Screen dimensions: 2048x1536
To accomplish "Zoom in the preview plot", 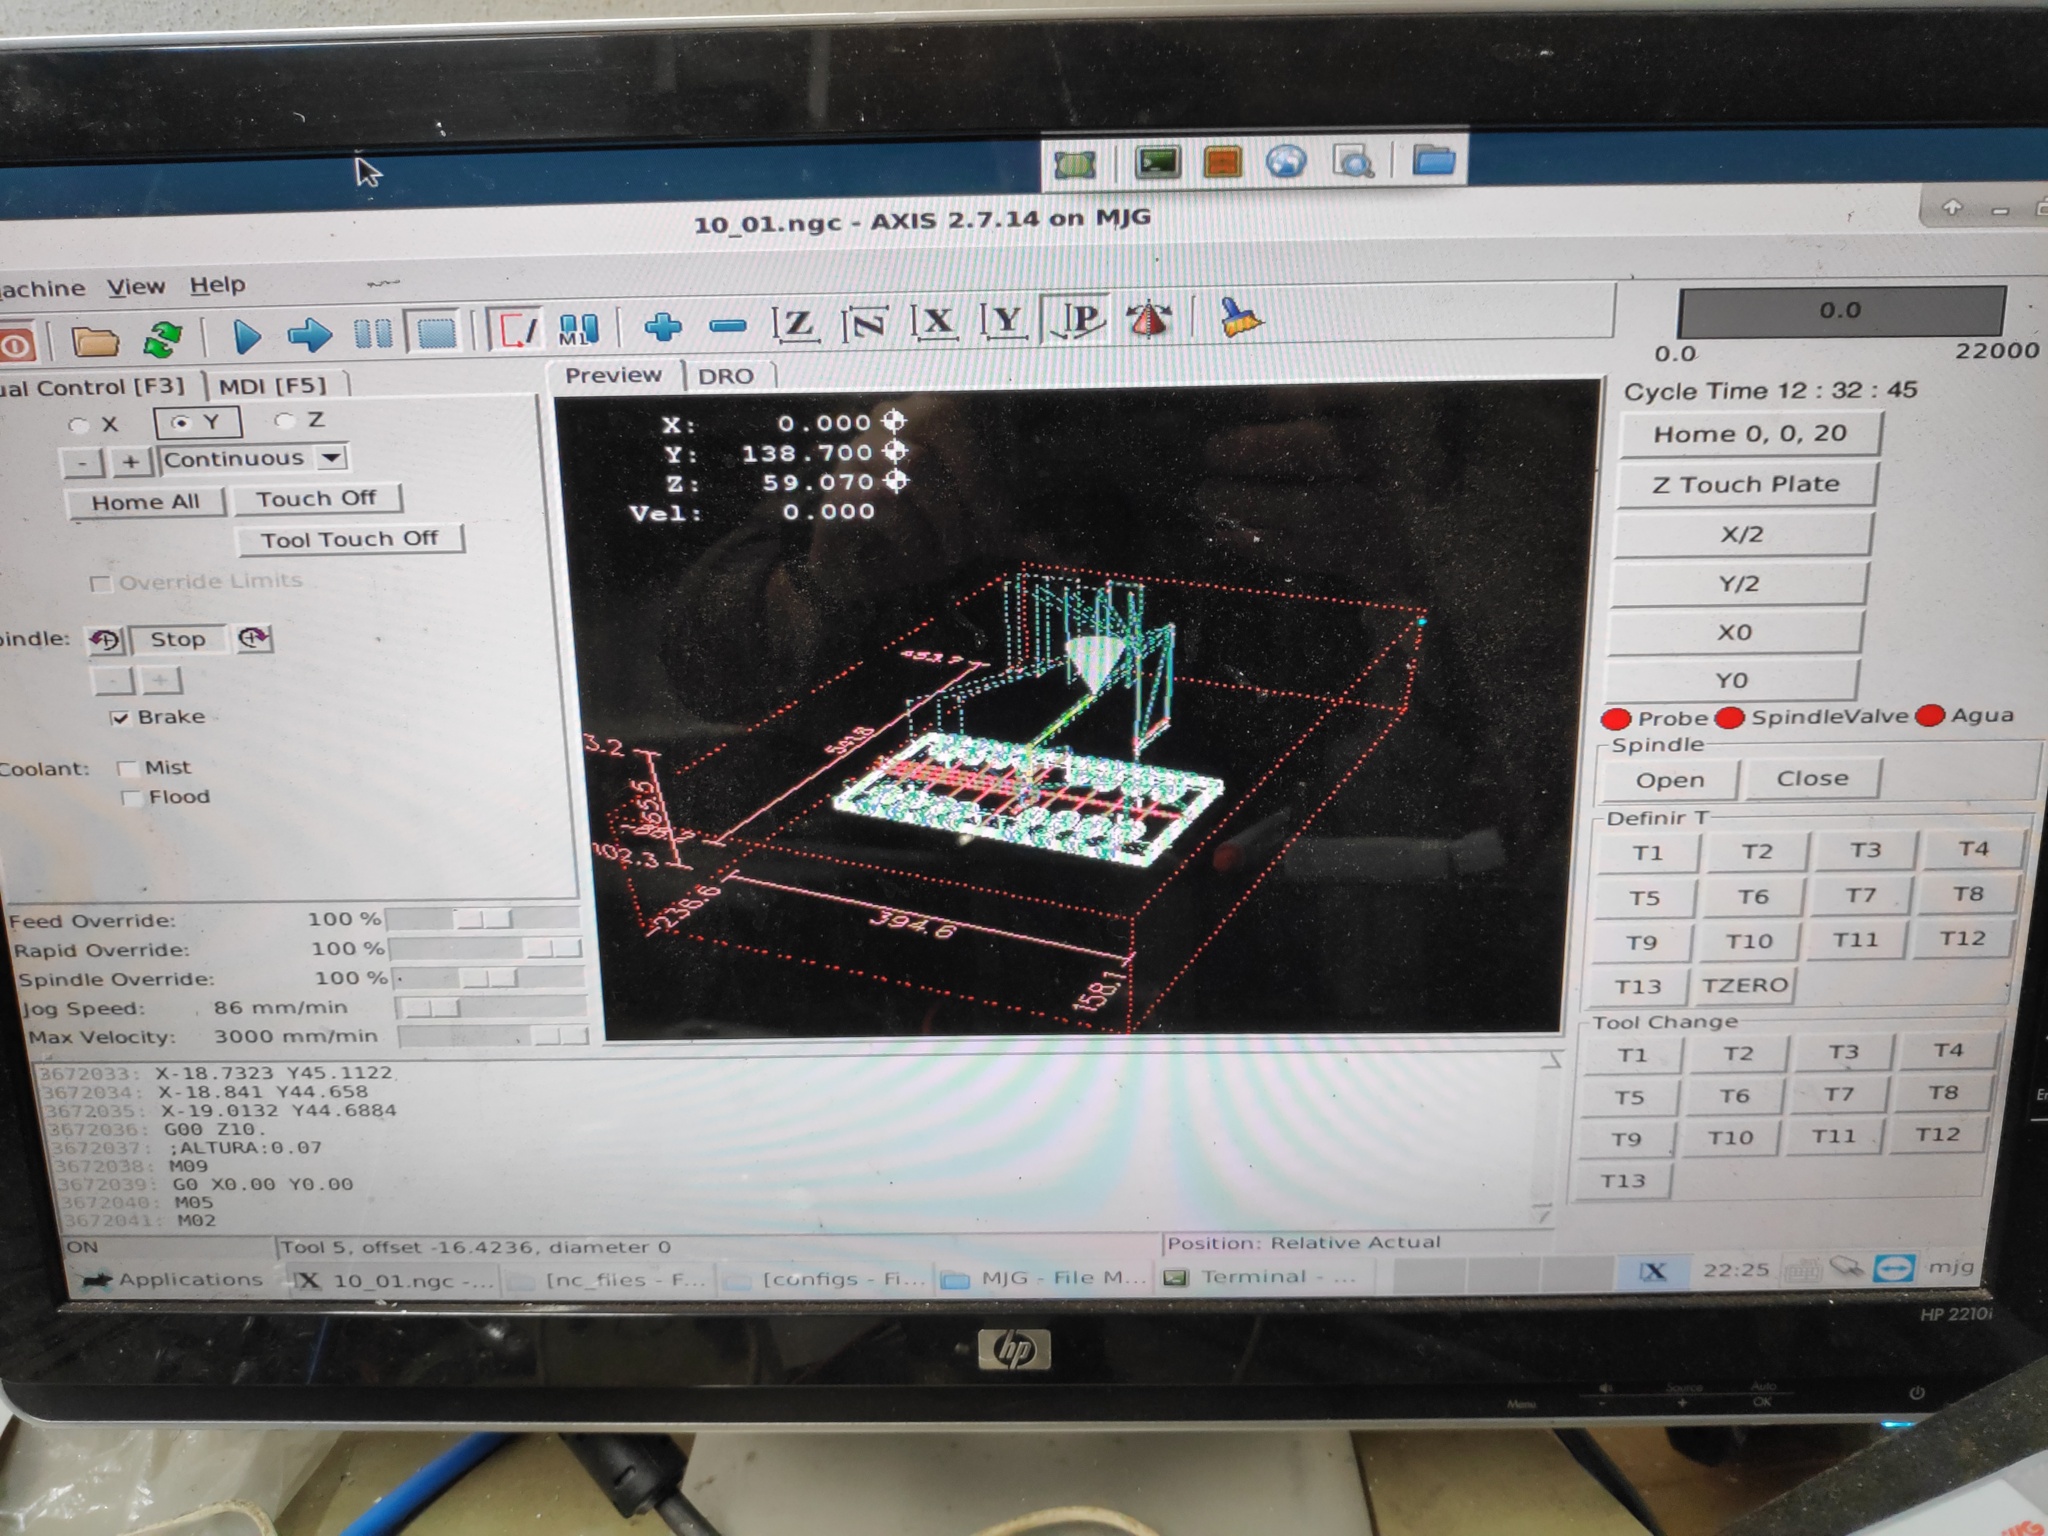I will pyautogui.click(x=663, y=326).
